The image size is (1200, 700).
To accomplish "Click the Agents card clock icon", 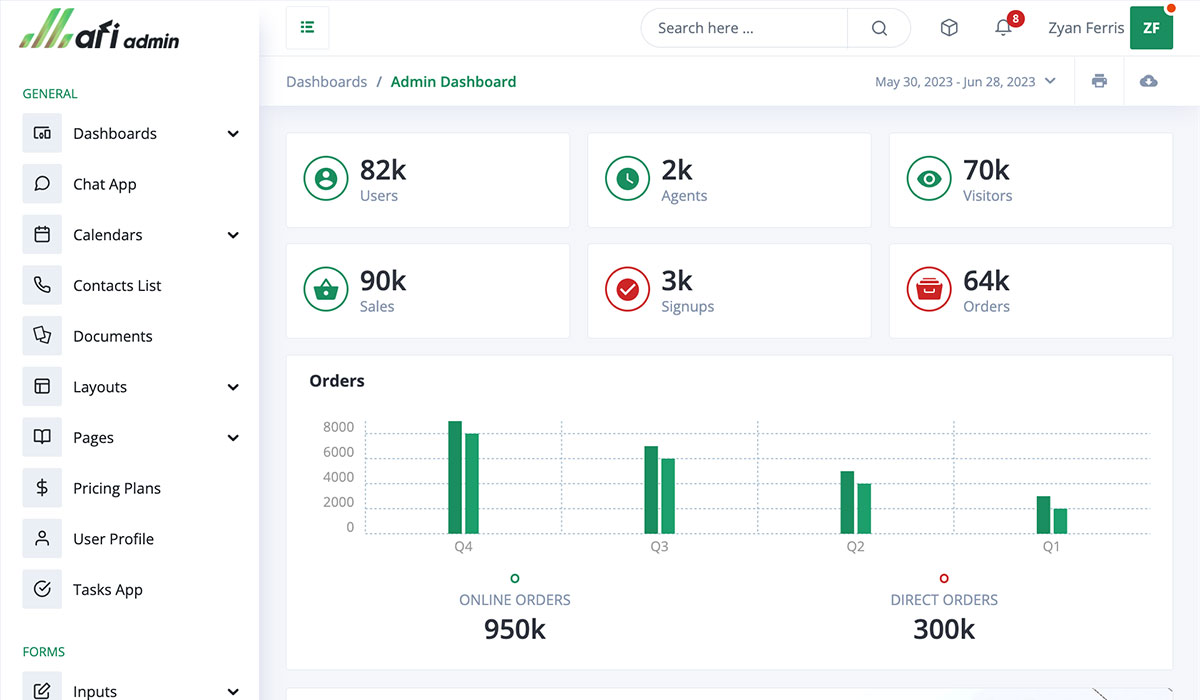I will (627, 180).
